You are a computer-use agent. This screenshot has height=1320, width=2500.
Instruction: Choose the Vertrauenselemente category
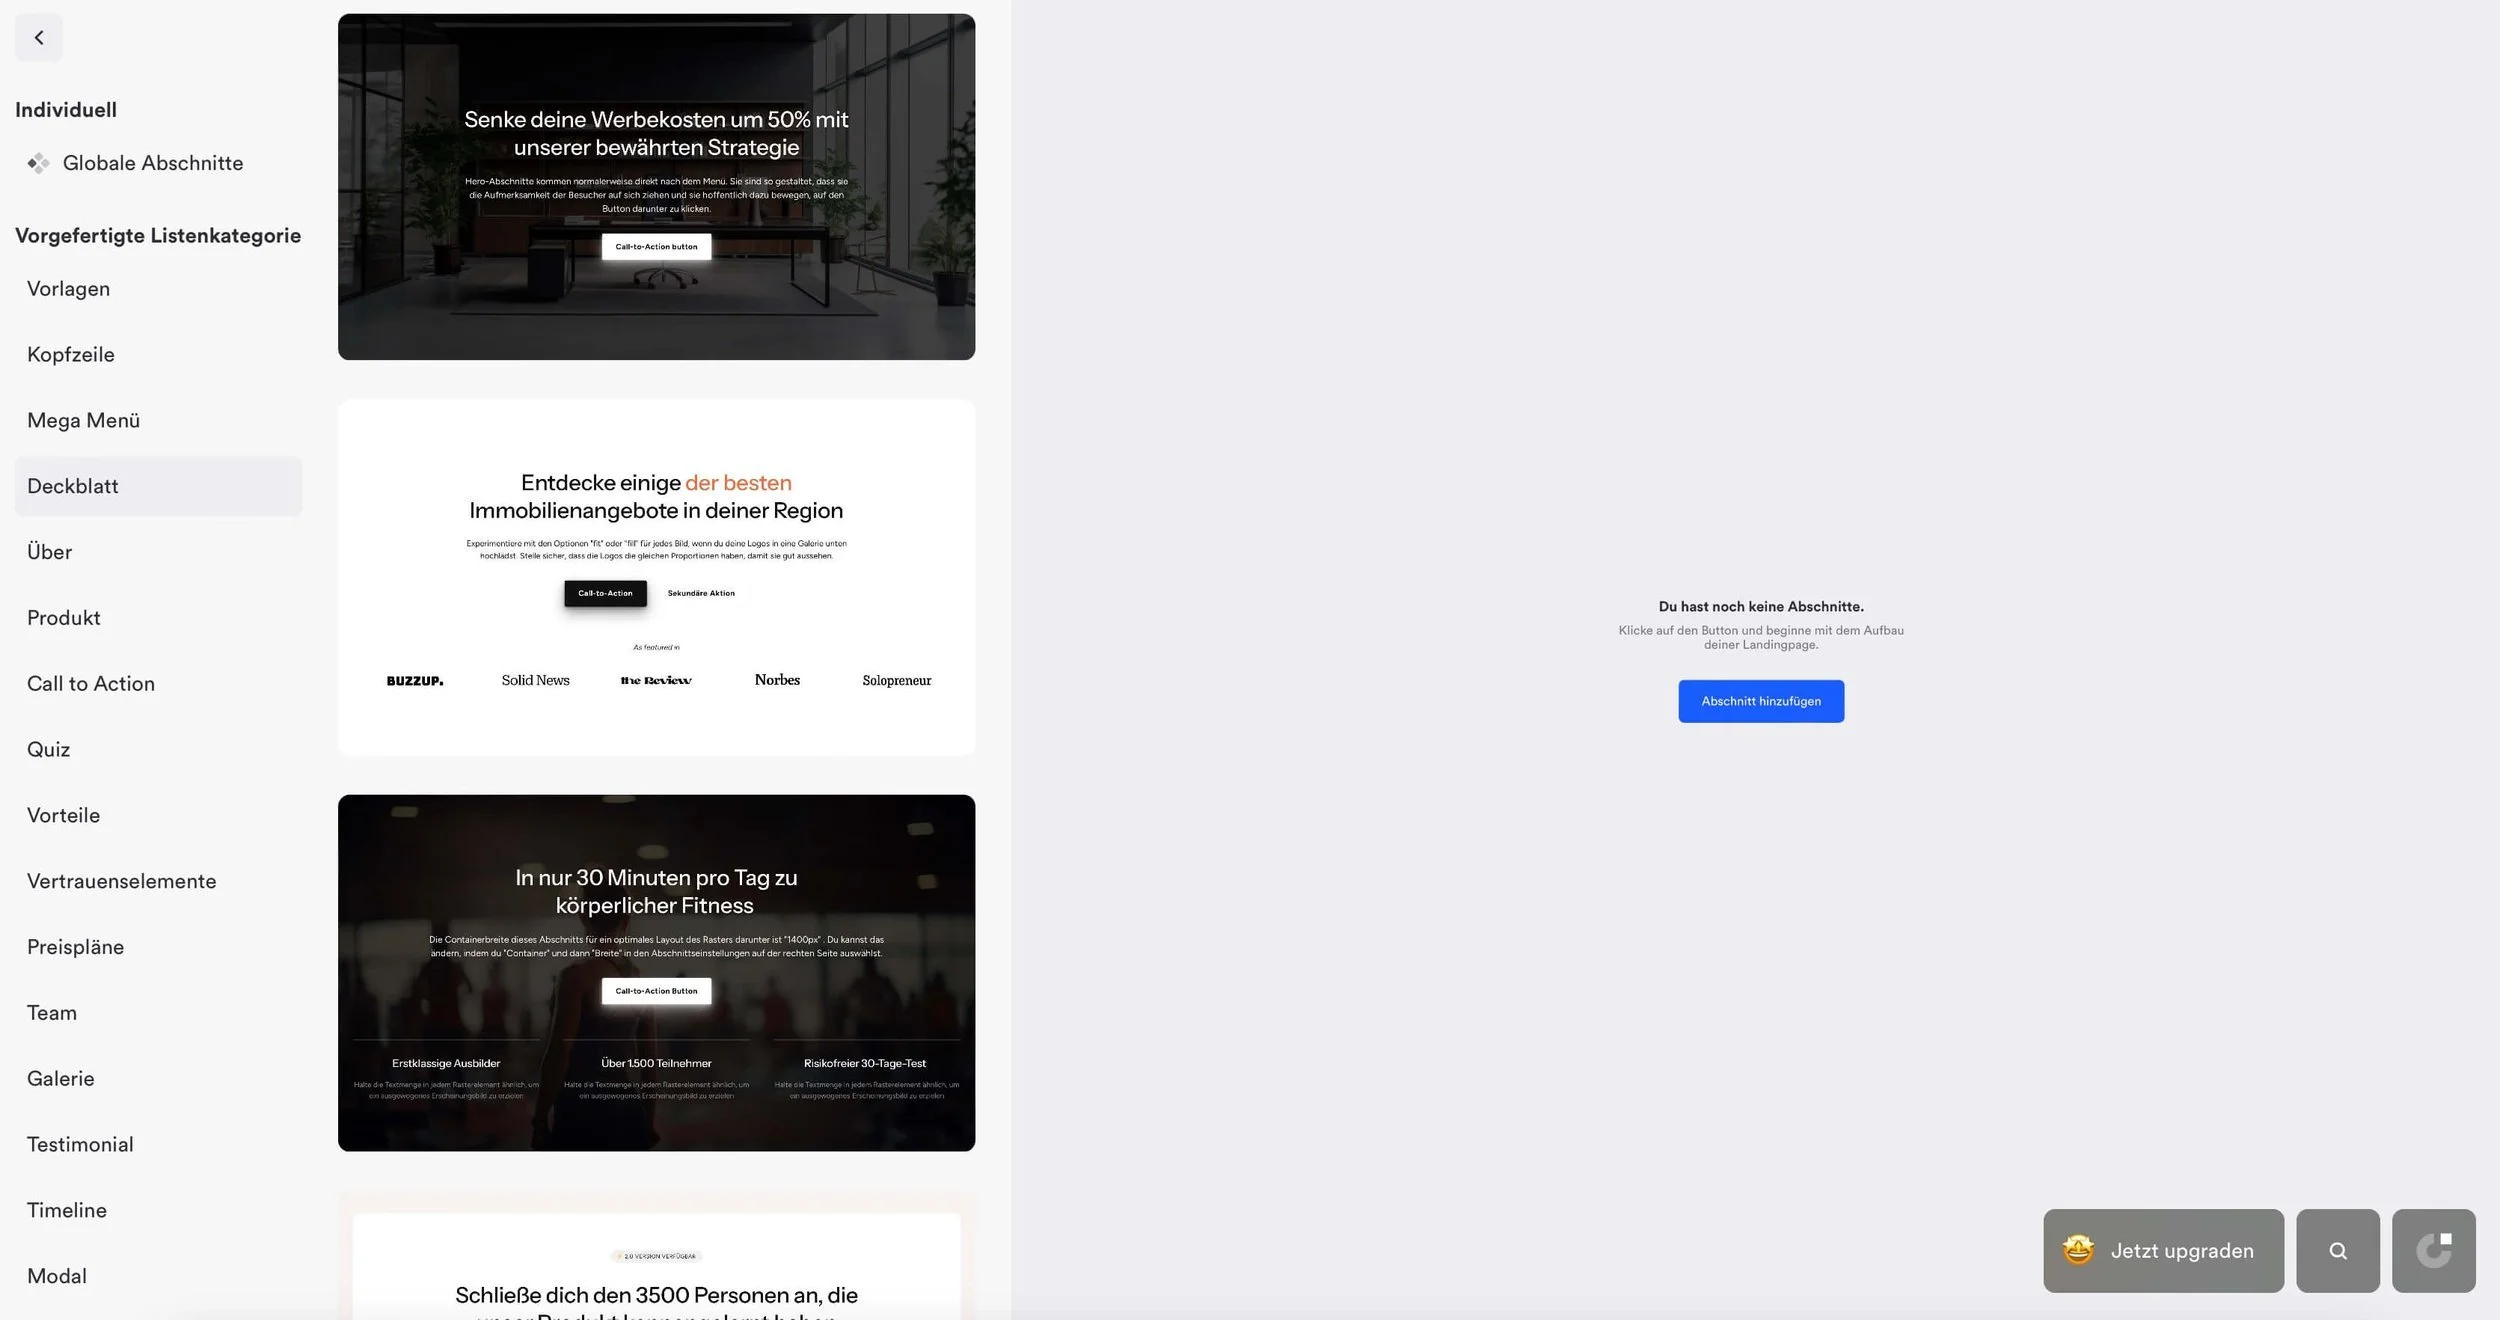pos(121,882)
